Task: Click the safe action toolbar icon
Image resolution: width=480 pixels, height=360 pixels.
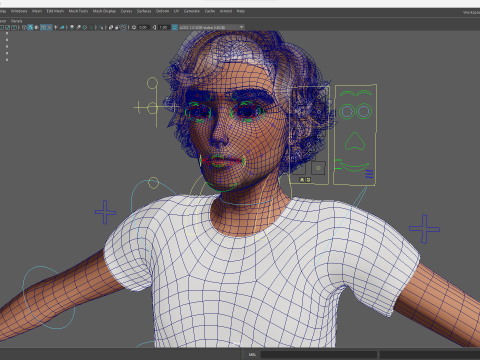Action: pyautogui.click(x=7, y=27)
